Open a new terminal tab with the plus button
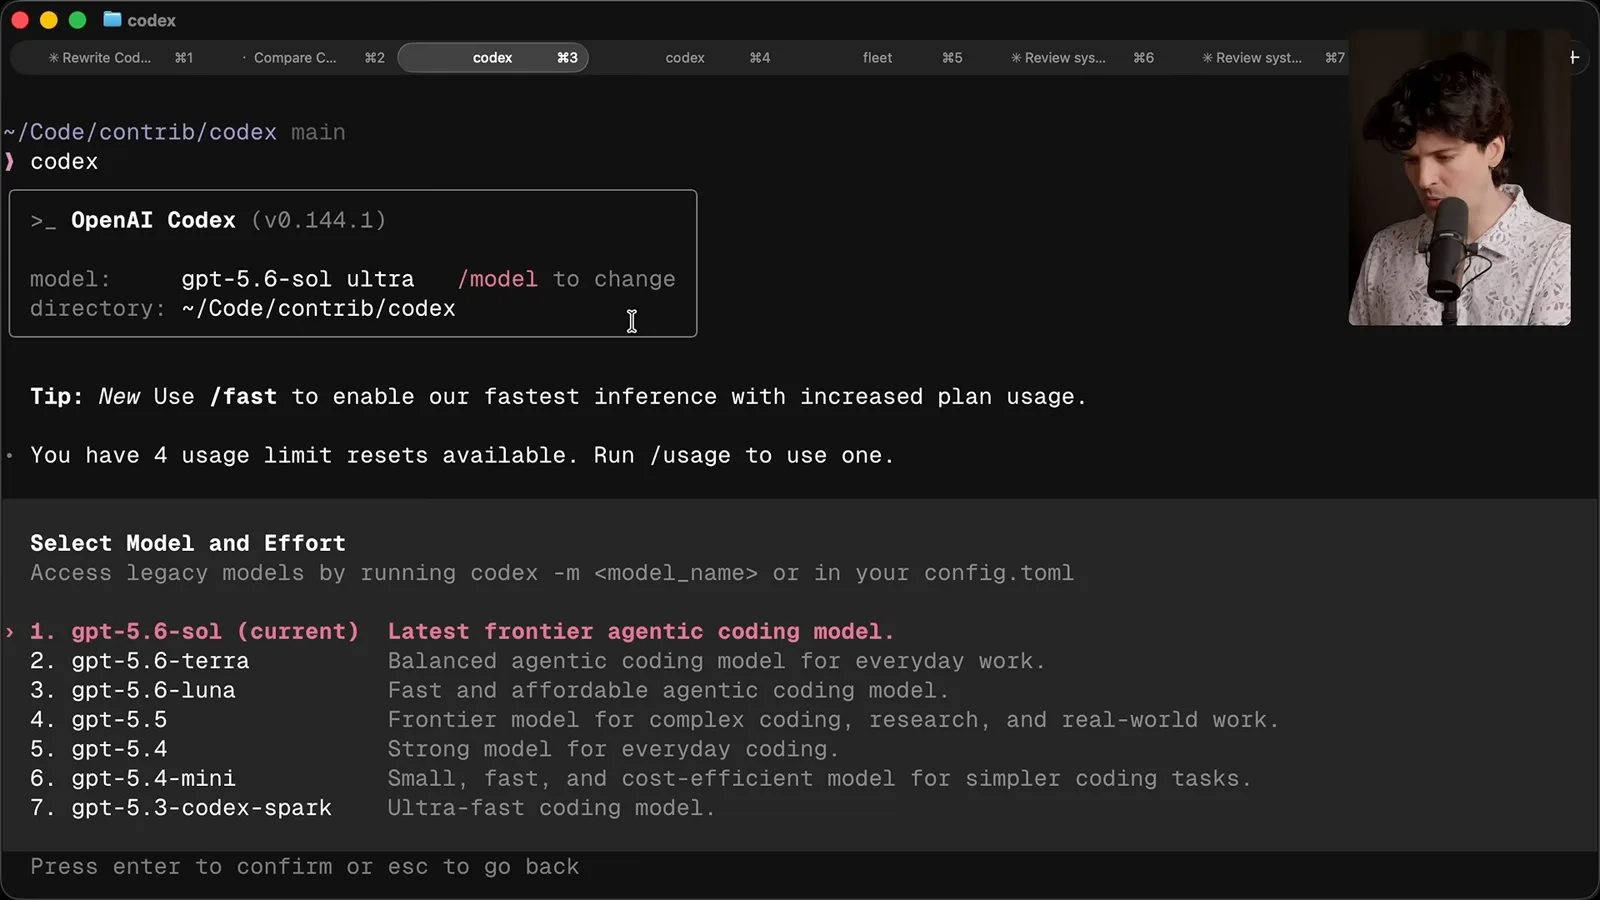The width and height of the screenshot is (1600, 900). (1574, 57)
